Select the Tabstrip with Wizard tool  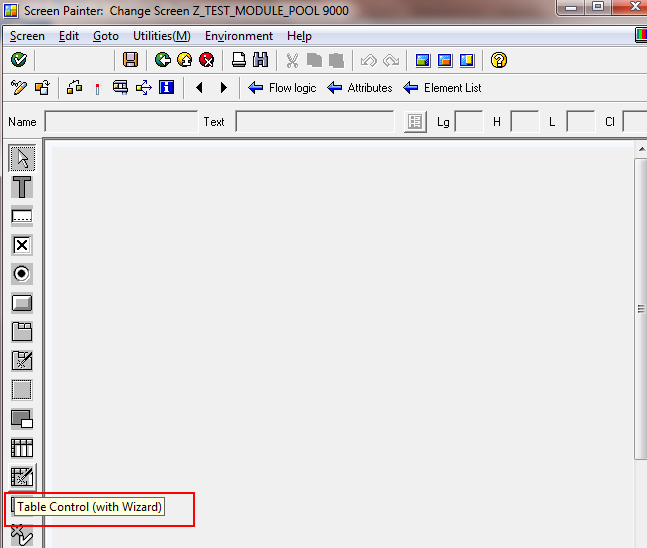click(22, 361)
